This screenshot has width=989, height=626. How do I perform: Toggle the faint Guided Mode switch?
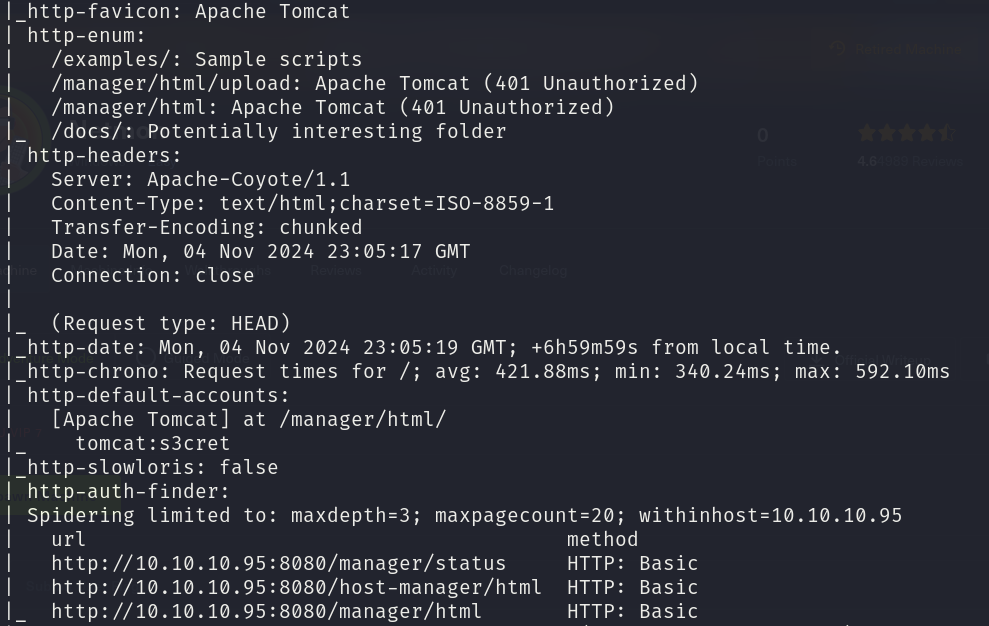click(144, 358)
